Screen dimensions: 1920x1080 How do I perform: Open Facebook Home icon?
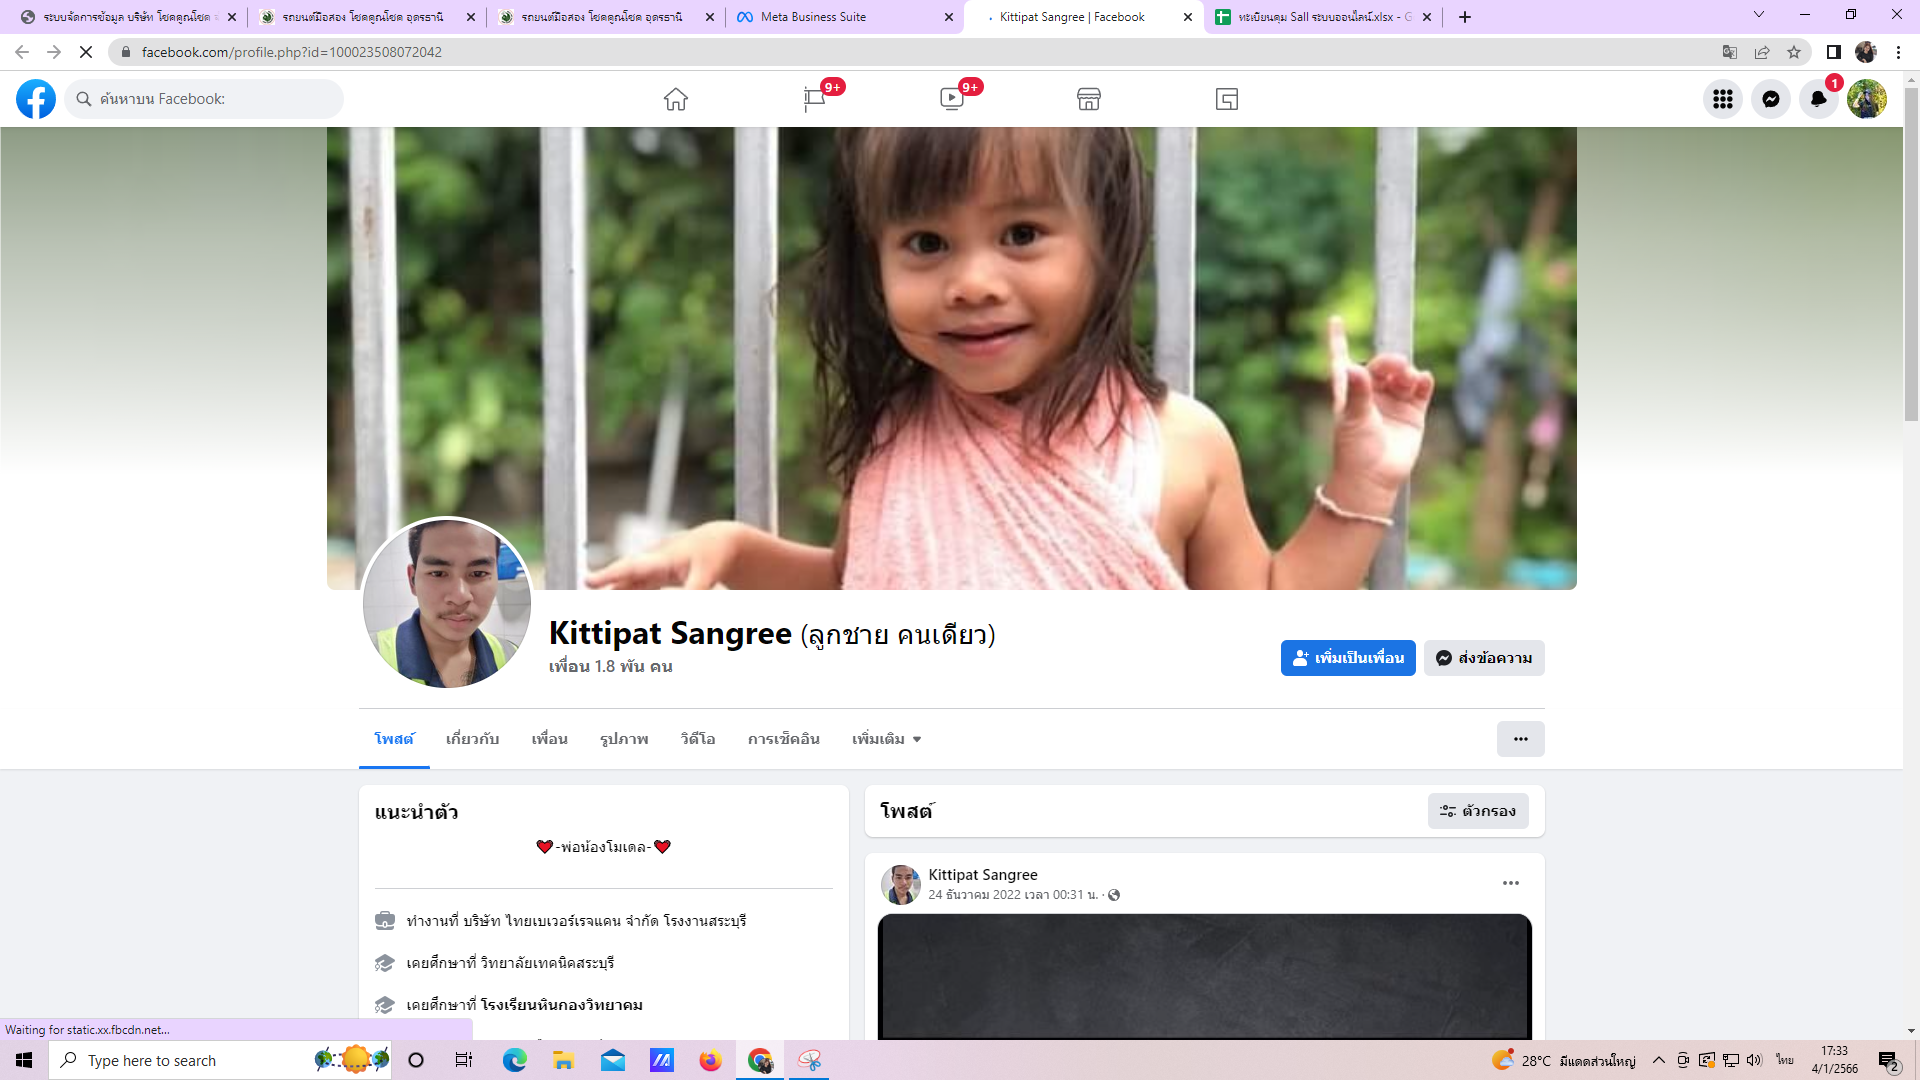coord(676,99)
